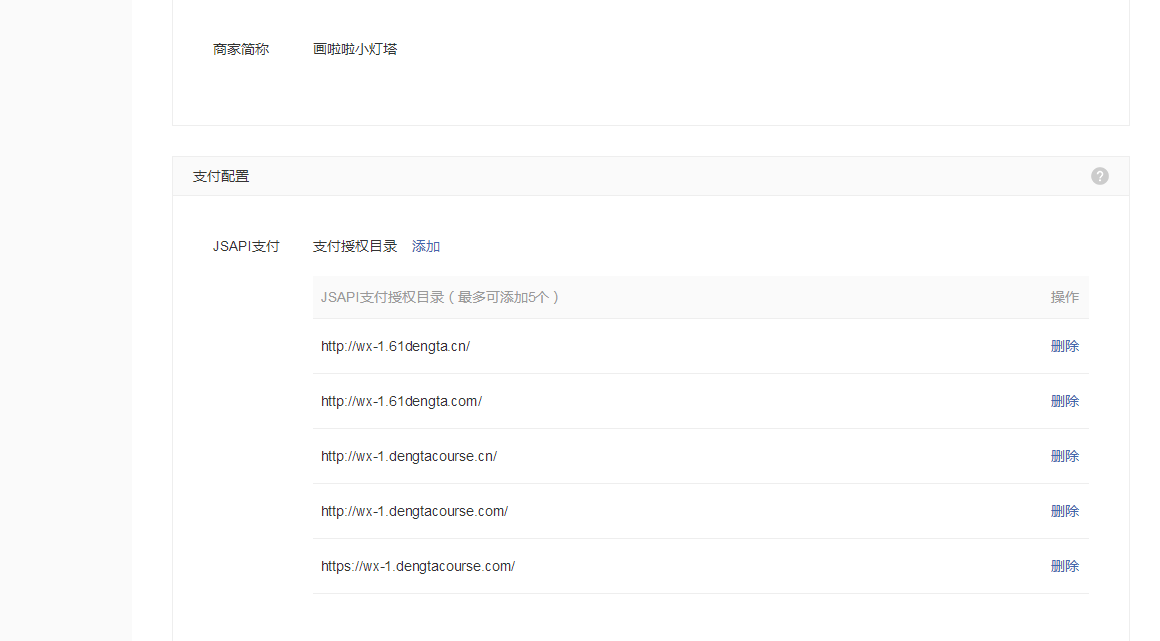Select the URL text http://wx-1.dengtacourse.cn/
This screenshot has width=1160, height=641.
coord(408,456)
